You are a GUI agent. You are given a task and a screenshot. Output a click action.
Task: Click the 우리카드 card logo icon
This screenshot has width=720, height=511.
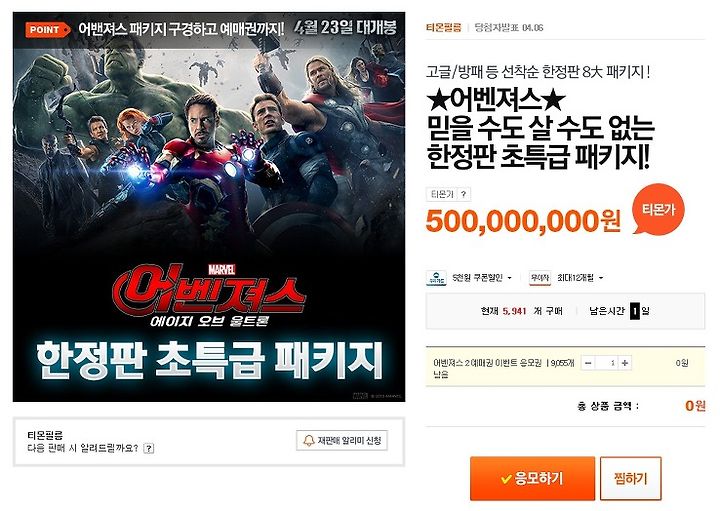coord(436,278)
